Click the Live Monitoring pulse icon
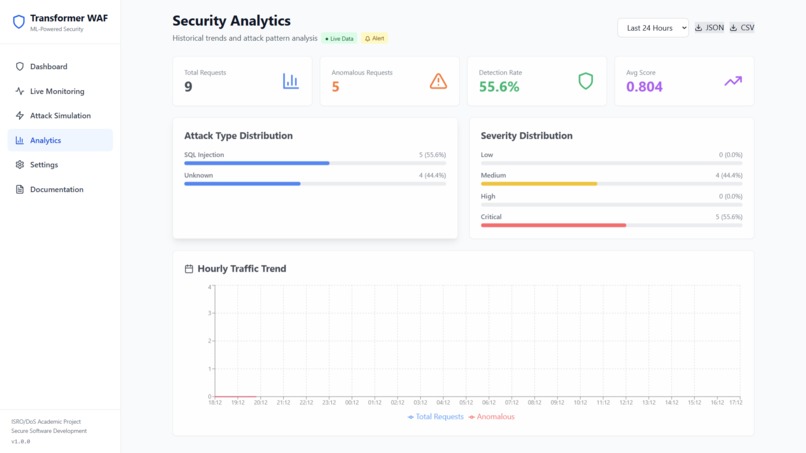 (x=20, y=91)
